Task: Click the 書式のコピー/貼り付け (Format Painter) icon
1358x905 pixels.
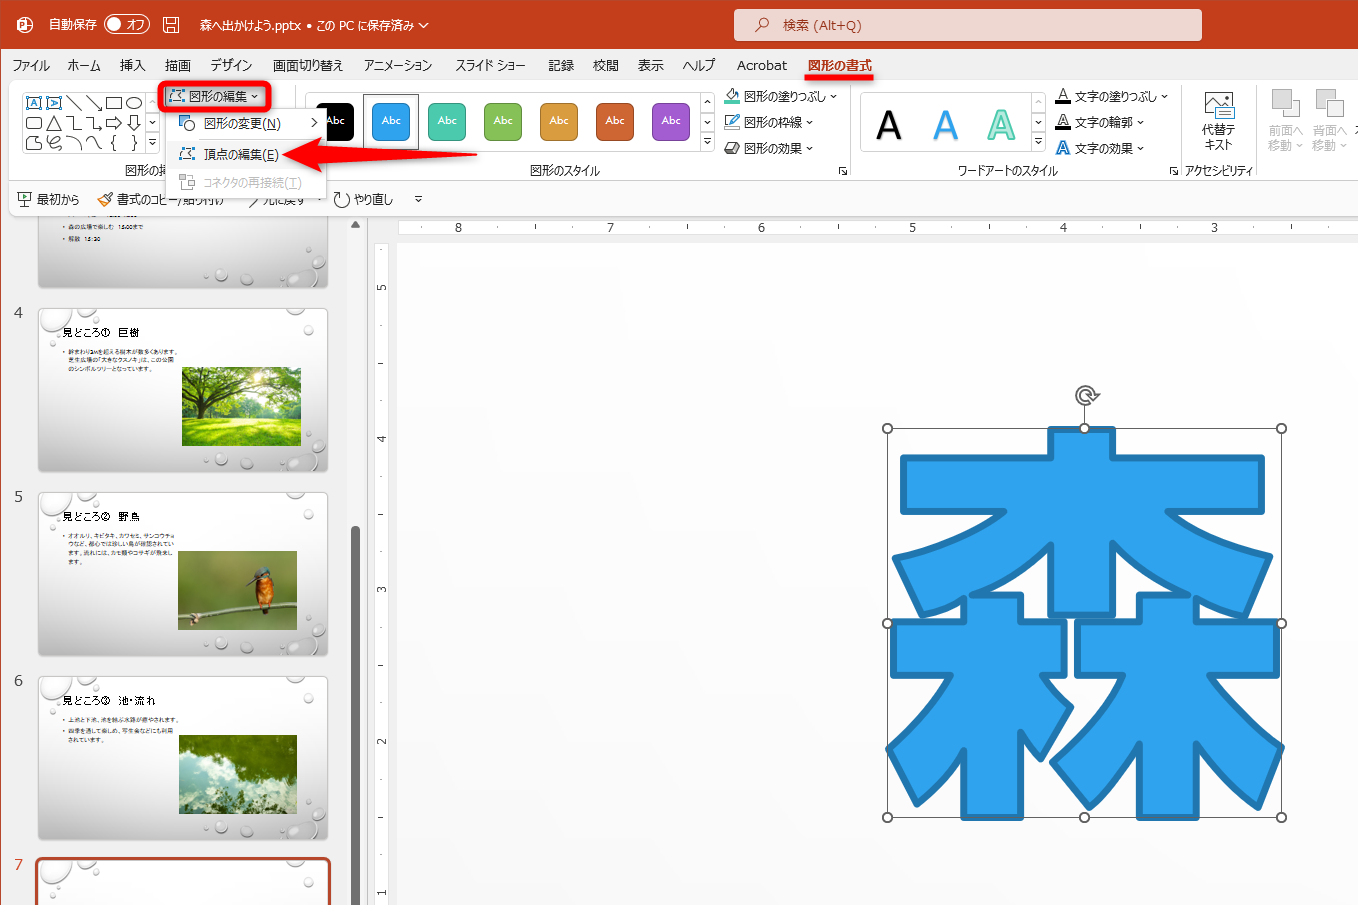Action: (x=105, y=198)
